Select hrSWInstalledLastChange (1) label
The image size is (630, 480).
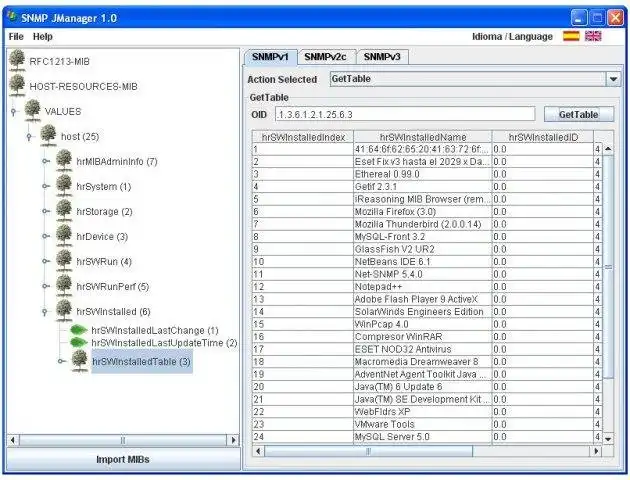point(155,331)
